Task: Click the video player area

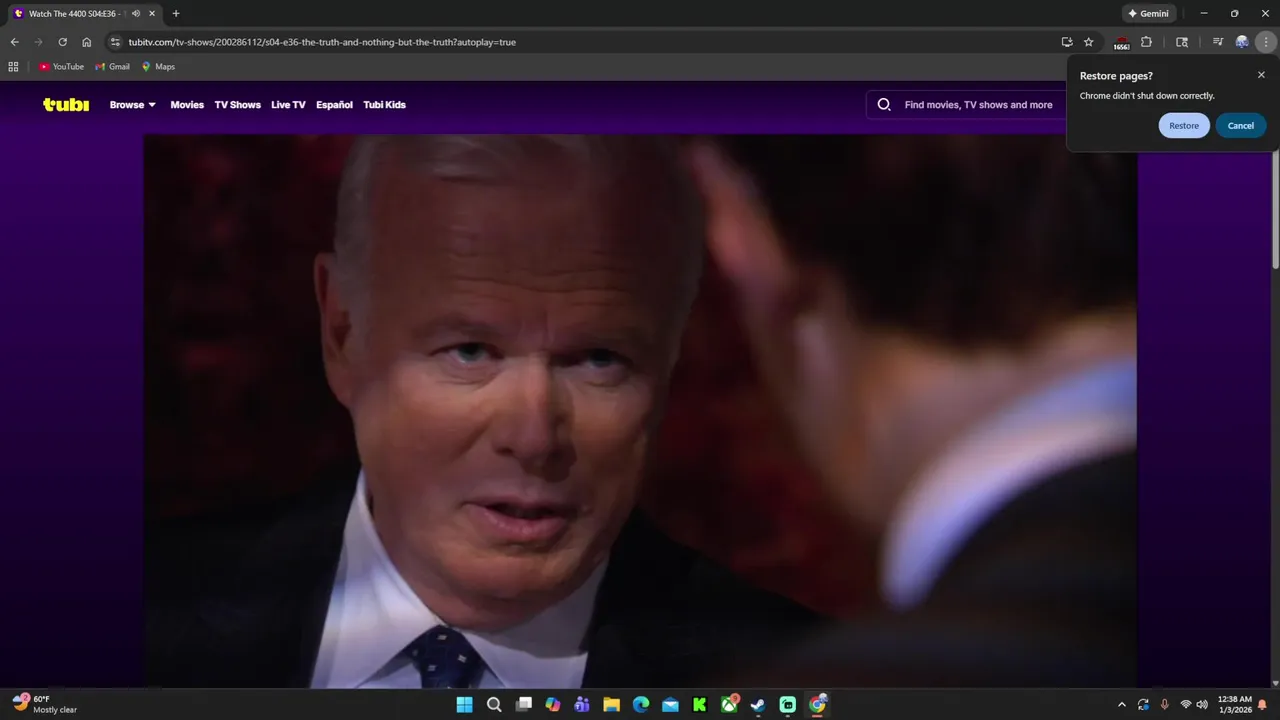Action: click(640, 411)
